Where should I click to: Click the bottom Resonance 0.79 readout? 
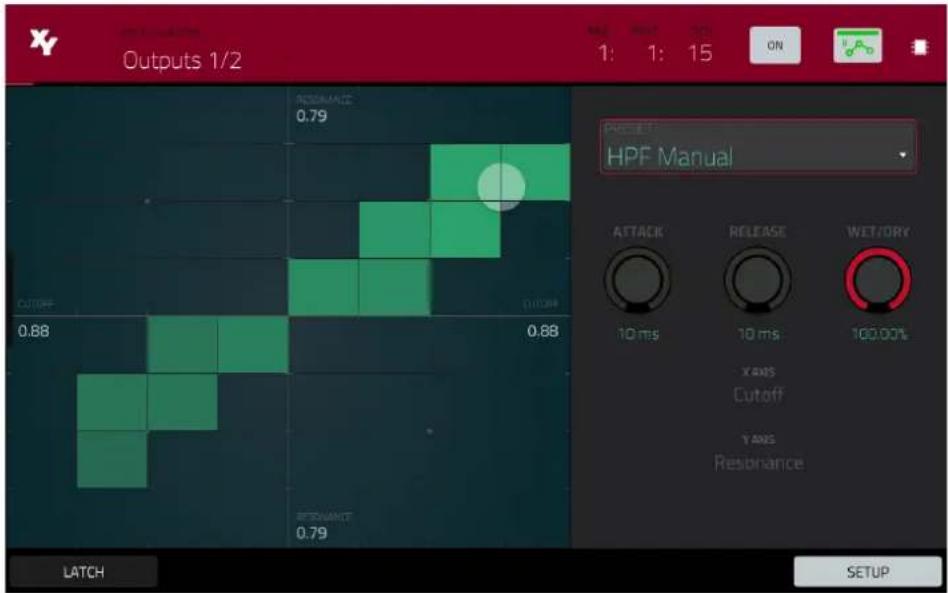[x=311, y=533]
